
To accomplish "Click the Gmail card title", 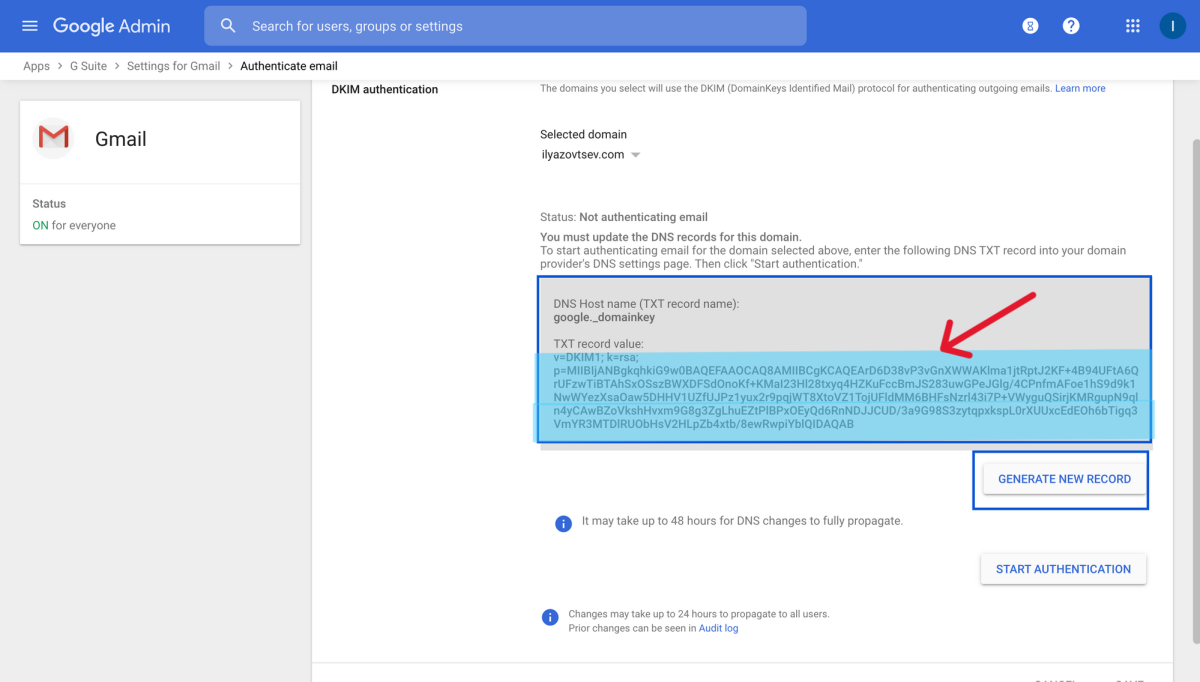I will coord(121,139).
